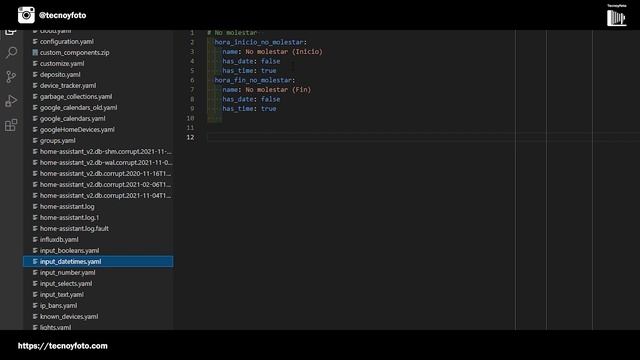Viewport: 640px width, 360px height.
Task: Click the file icon beside input_text.yaml
Action: (x=35, y=295)
